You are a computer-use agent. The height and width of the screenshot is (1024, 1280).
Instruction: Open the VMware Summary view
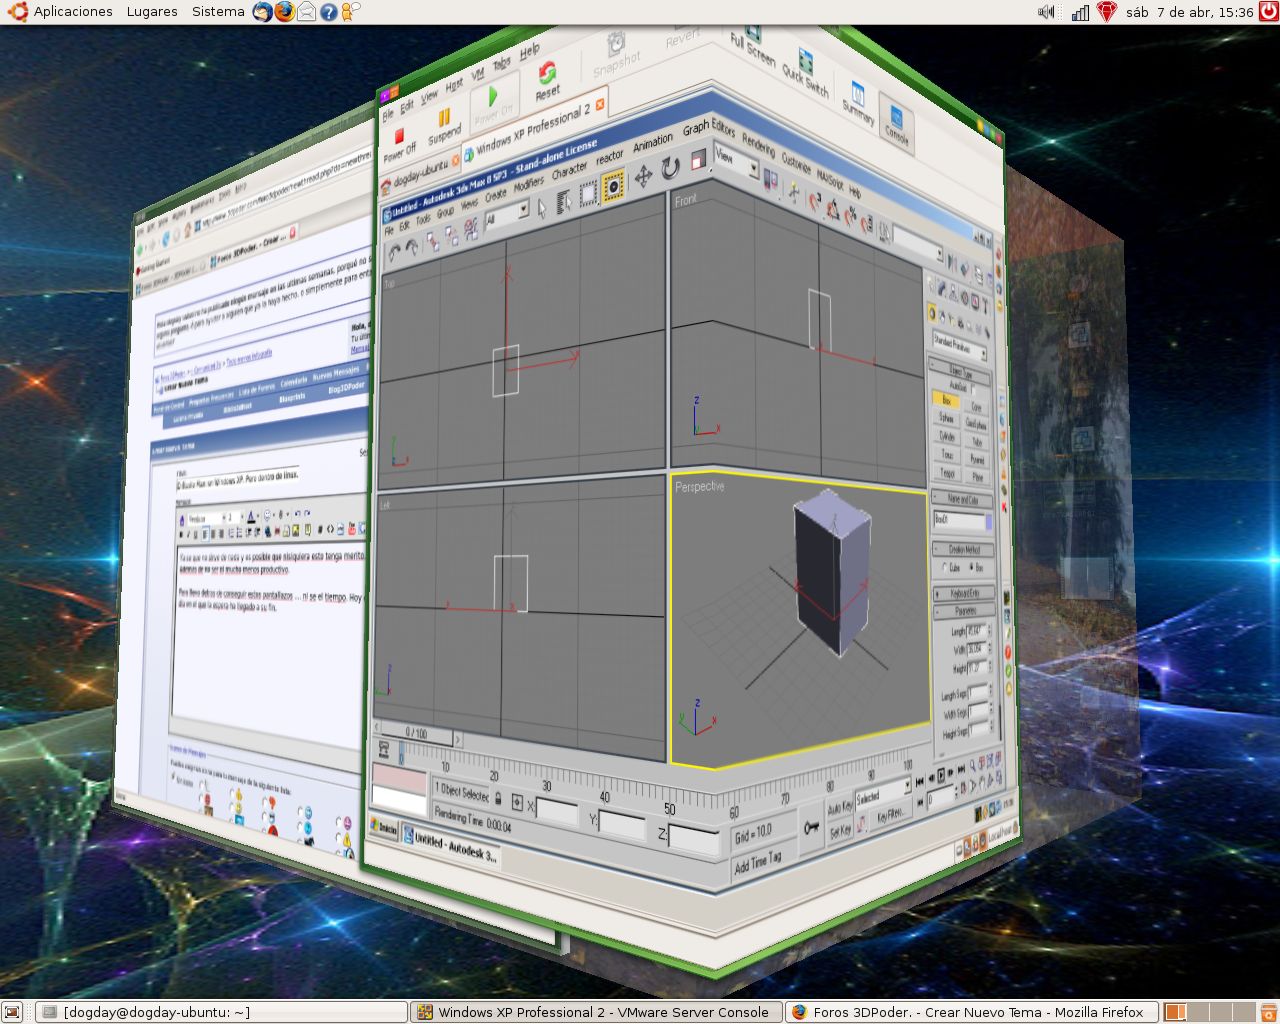(x=858, y=102)
